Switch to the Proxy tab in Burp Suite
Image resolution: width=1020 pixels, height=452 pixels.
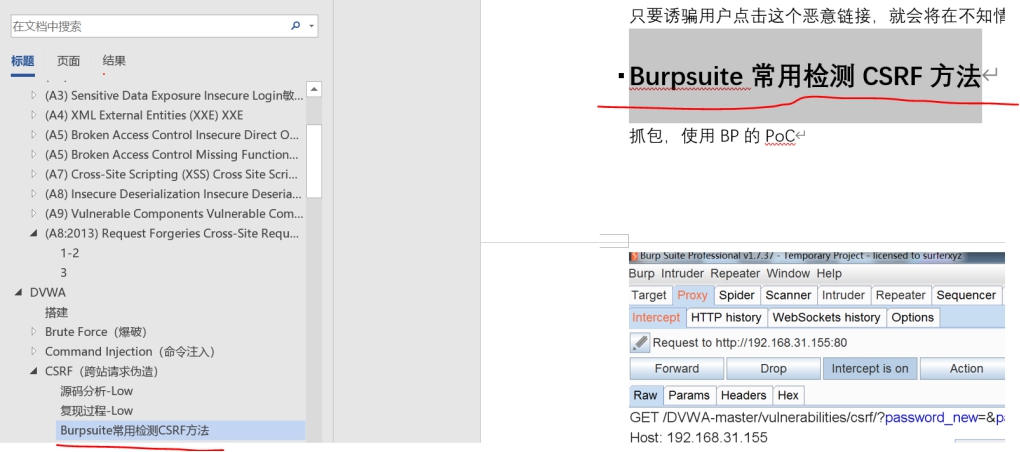coord(692,295)
